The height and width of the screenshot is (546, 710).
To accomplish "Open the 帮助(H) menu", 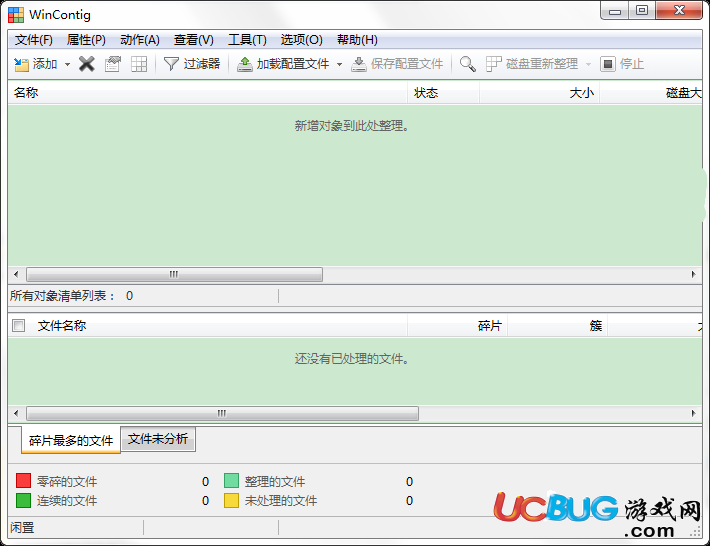I will click(357, 40).
